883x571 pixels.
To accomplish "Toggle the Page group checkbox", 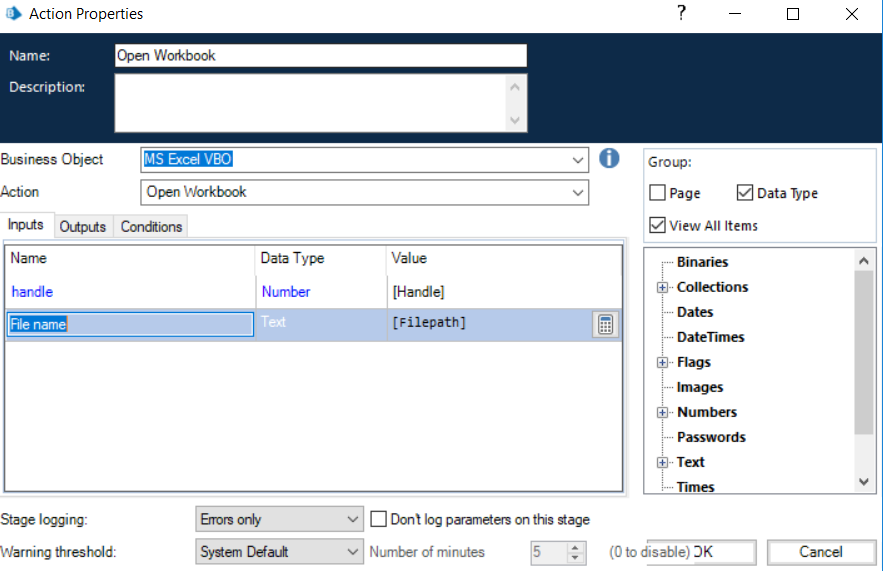I will click(x=657, y=193).
